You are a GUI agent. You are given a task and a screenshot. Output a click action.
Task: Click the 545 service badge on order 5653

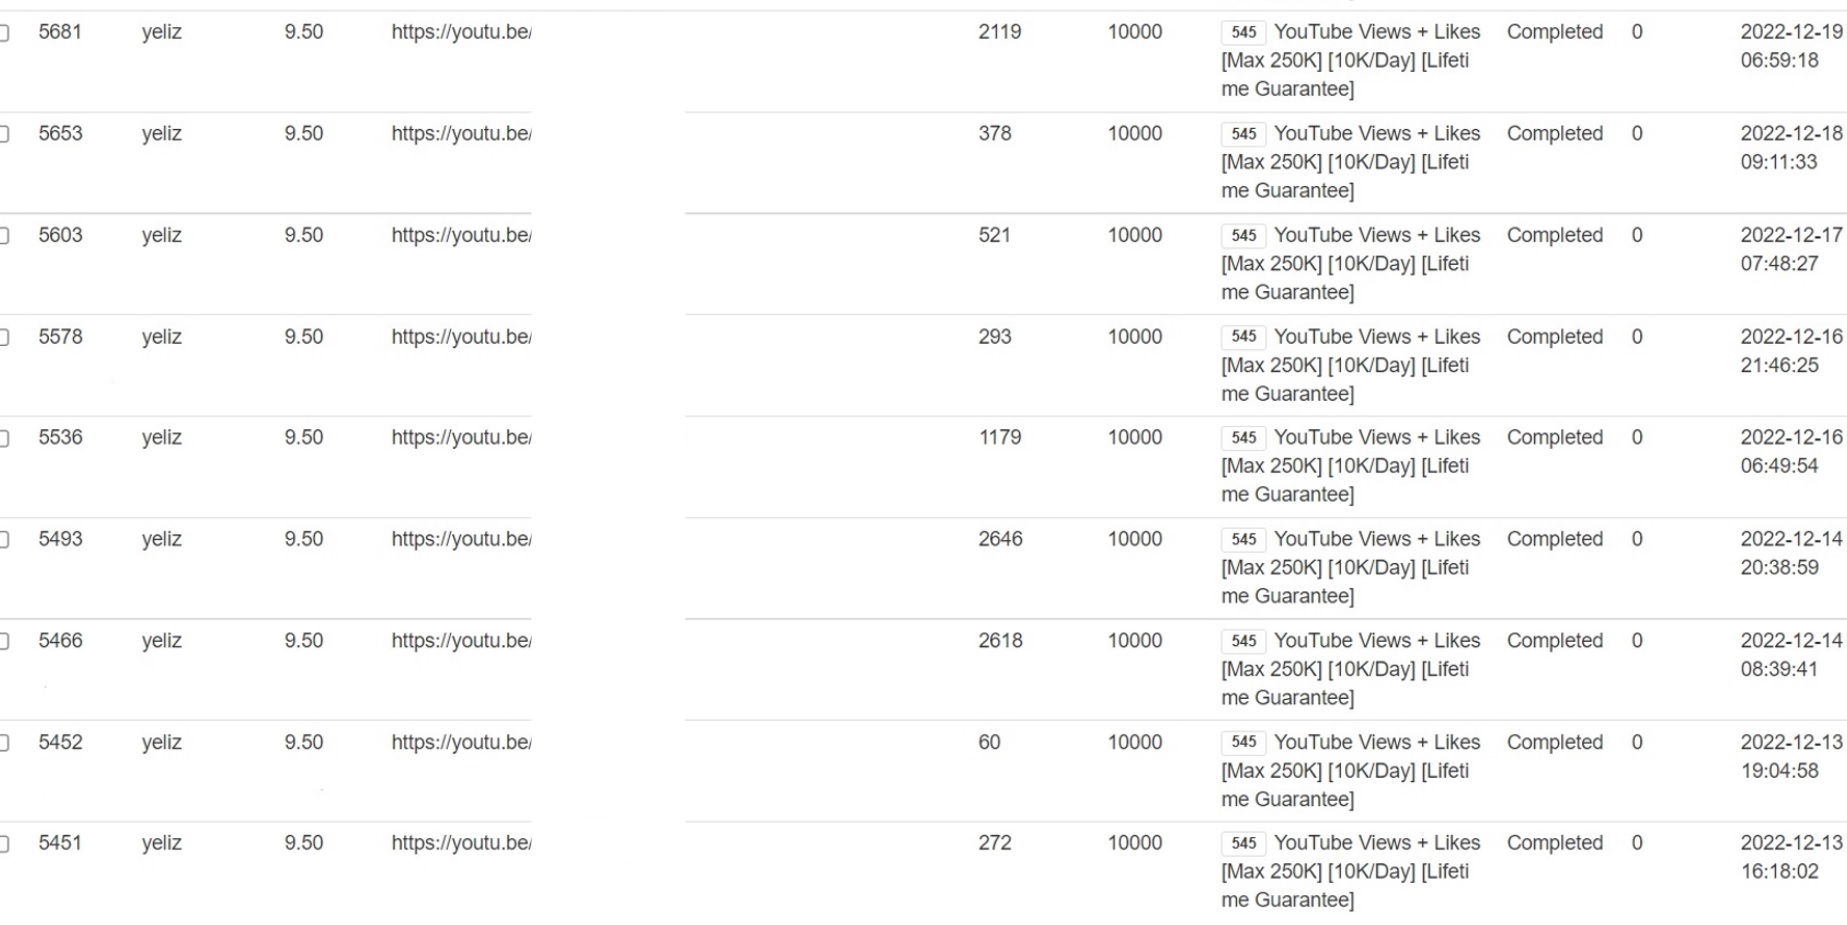coord(1243,134)
